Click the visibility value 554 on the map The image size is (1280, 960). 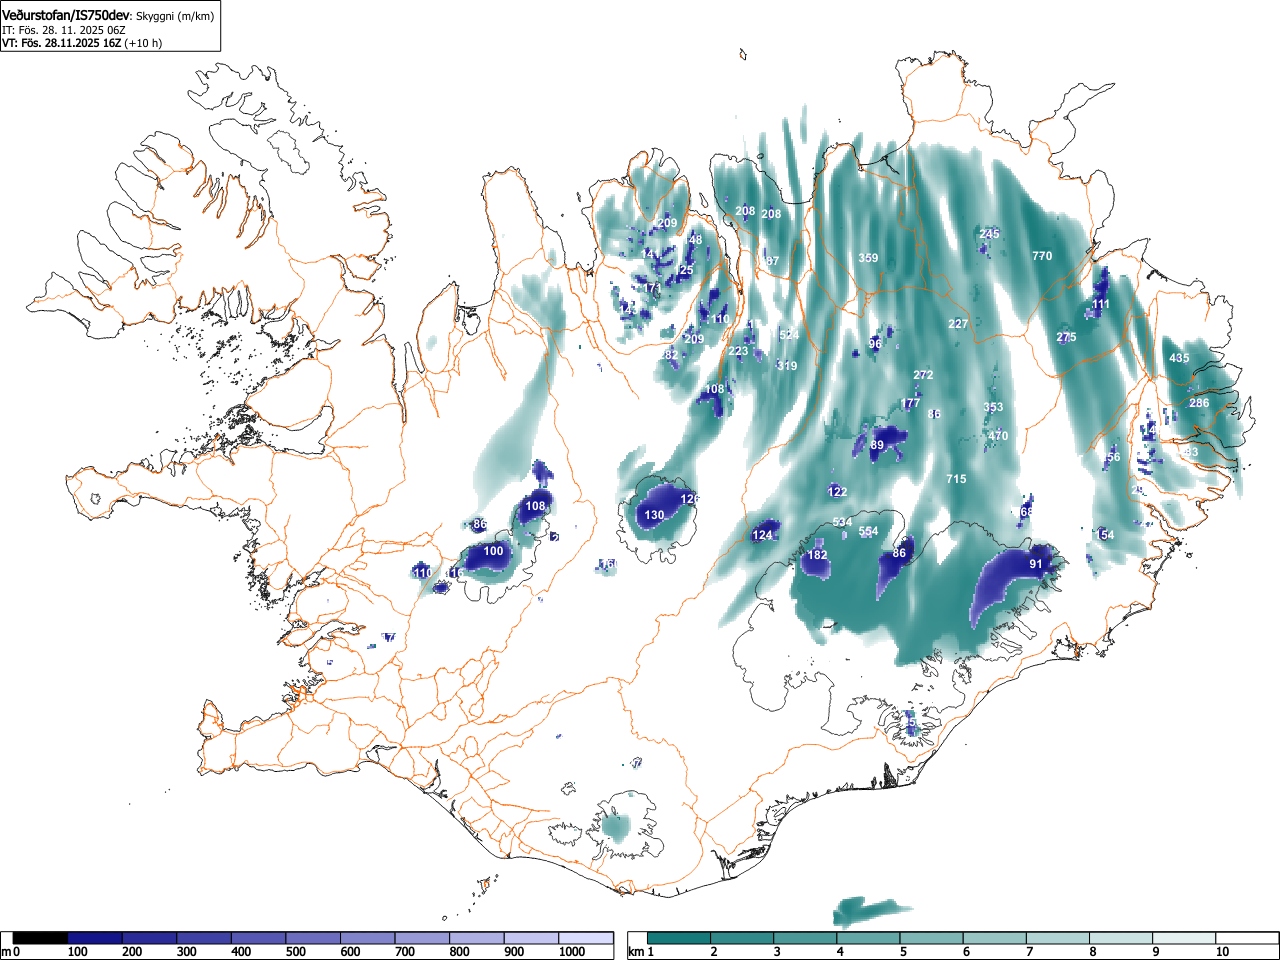click(868, 532)
